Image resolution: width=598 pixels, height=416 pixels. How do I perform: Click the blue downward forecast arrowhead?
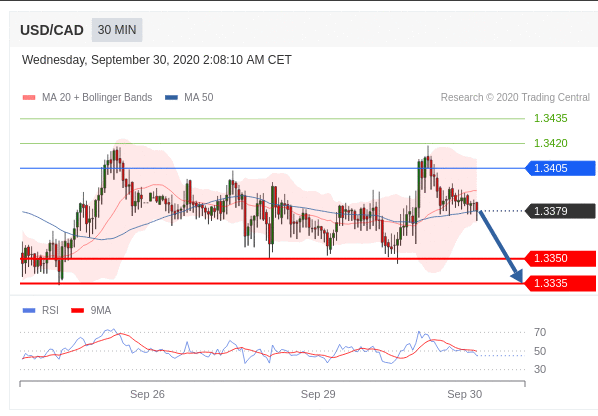tap(518, 276)
